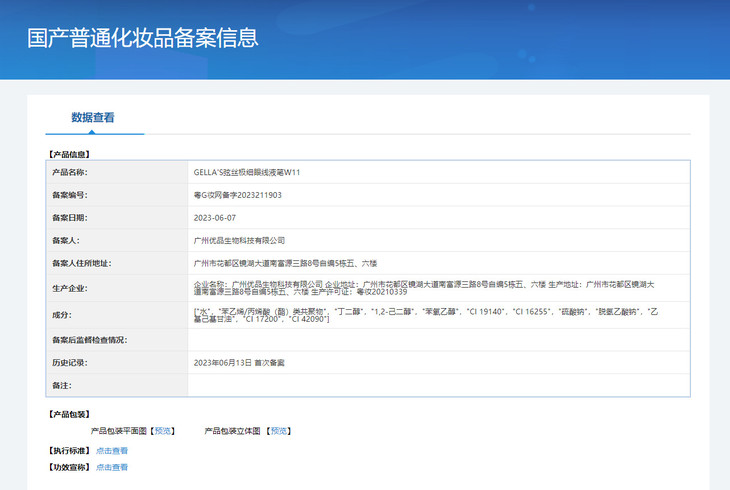Open 点击查看 link next to 执行标准
Image resolution: width=730 pixels, height=490 pixels.
[x=112, y=451]
